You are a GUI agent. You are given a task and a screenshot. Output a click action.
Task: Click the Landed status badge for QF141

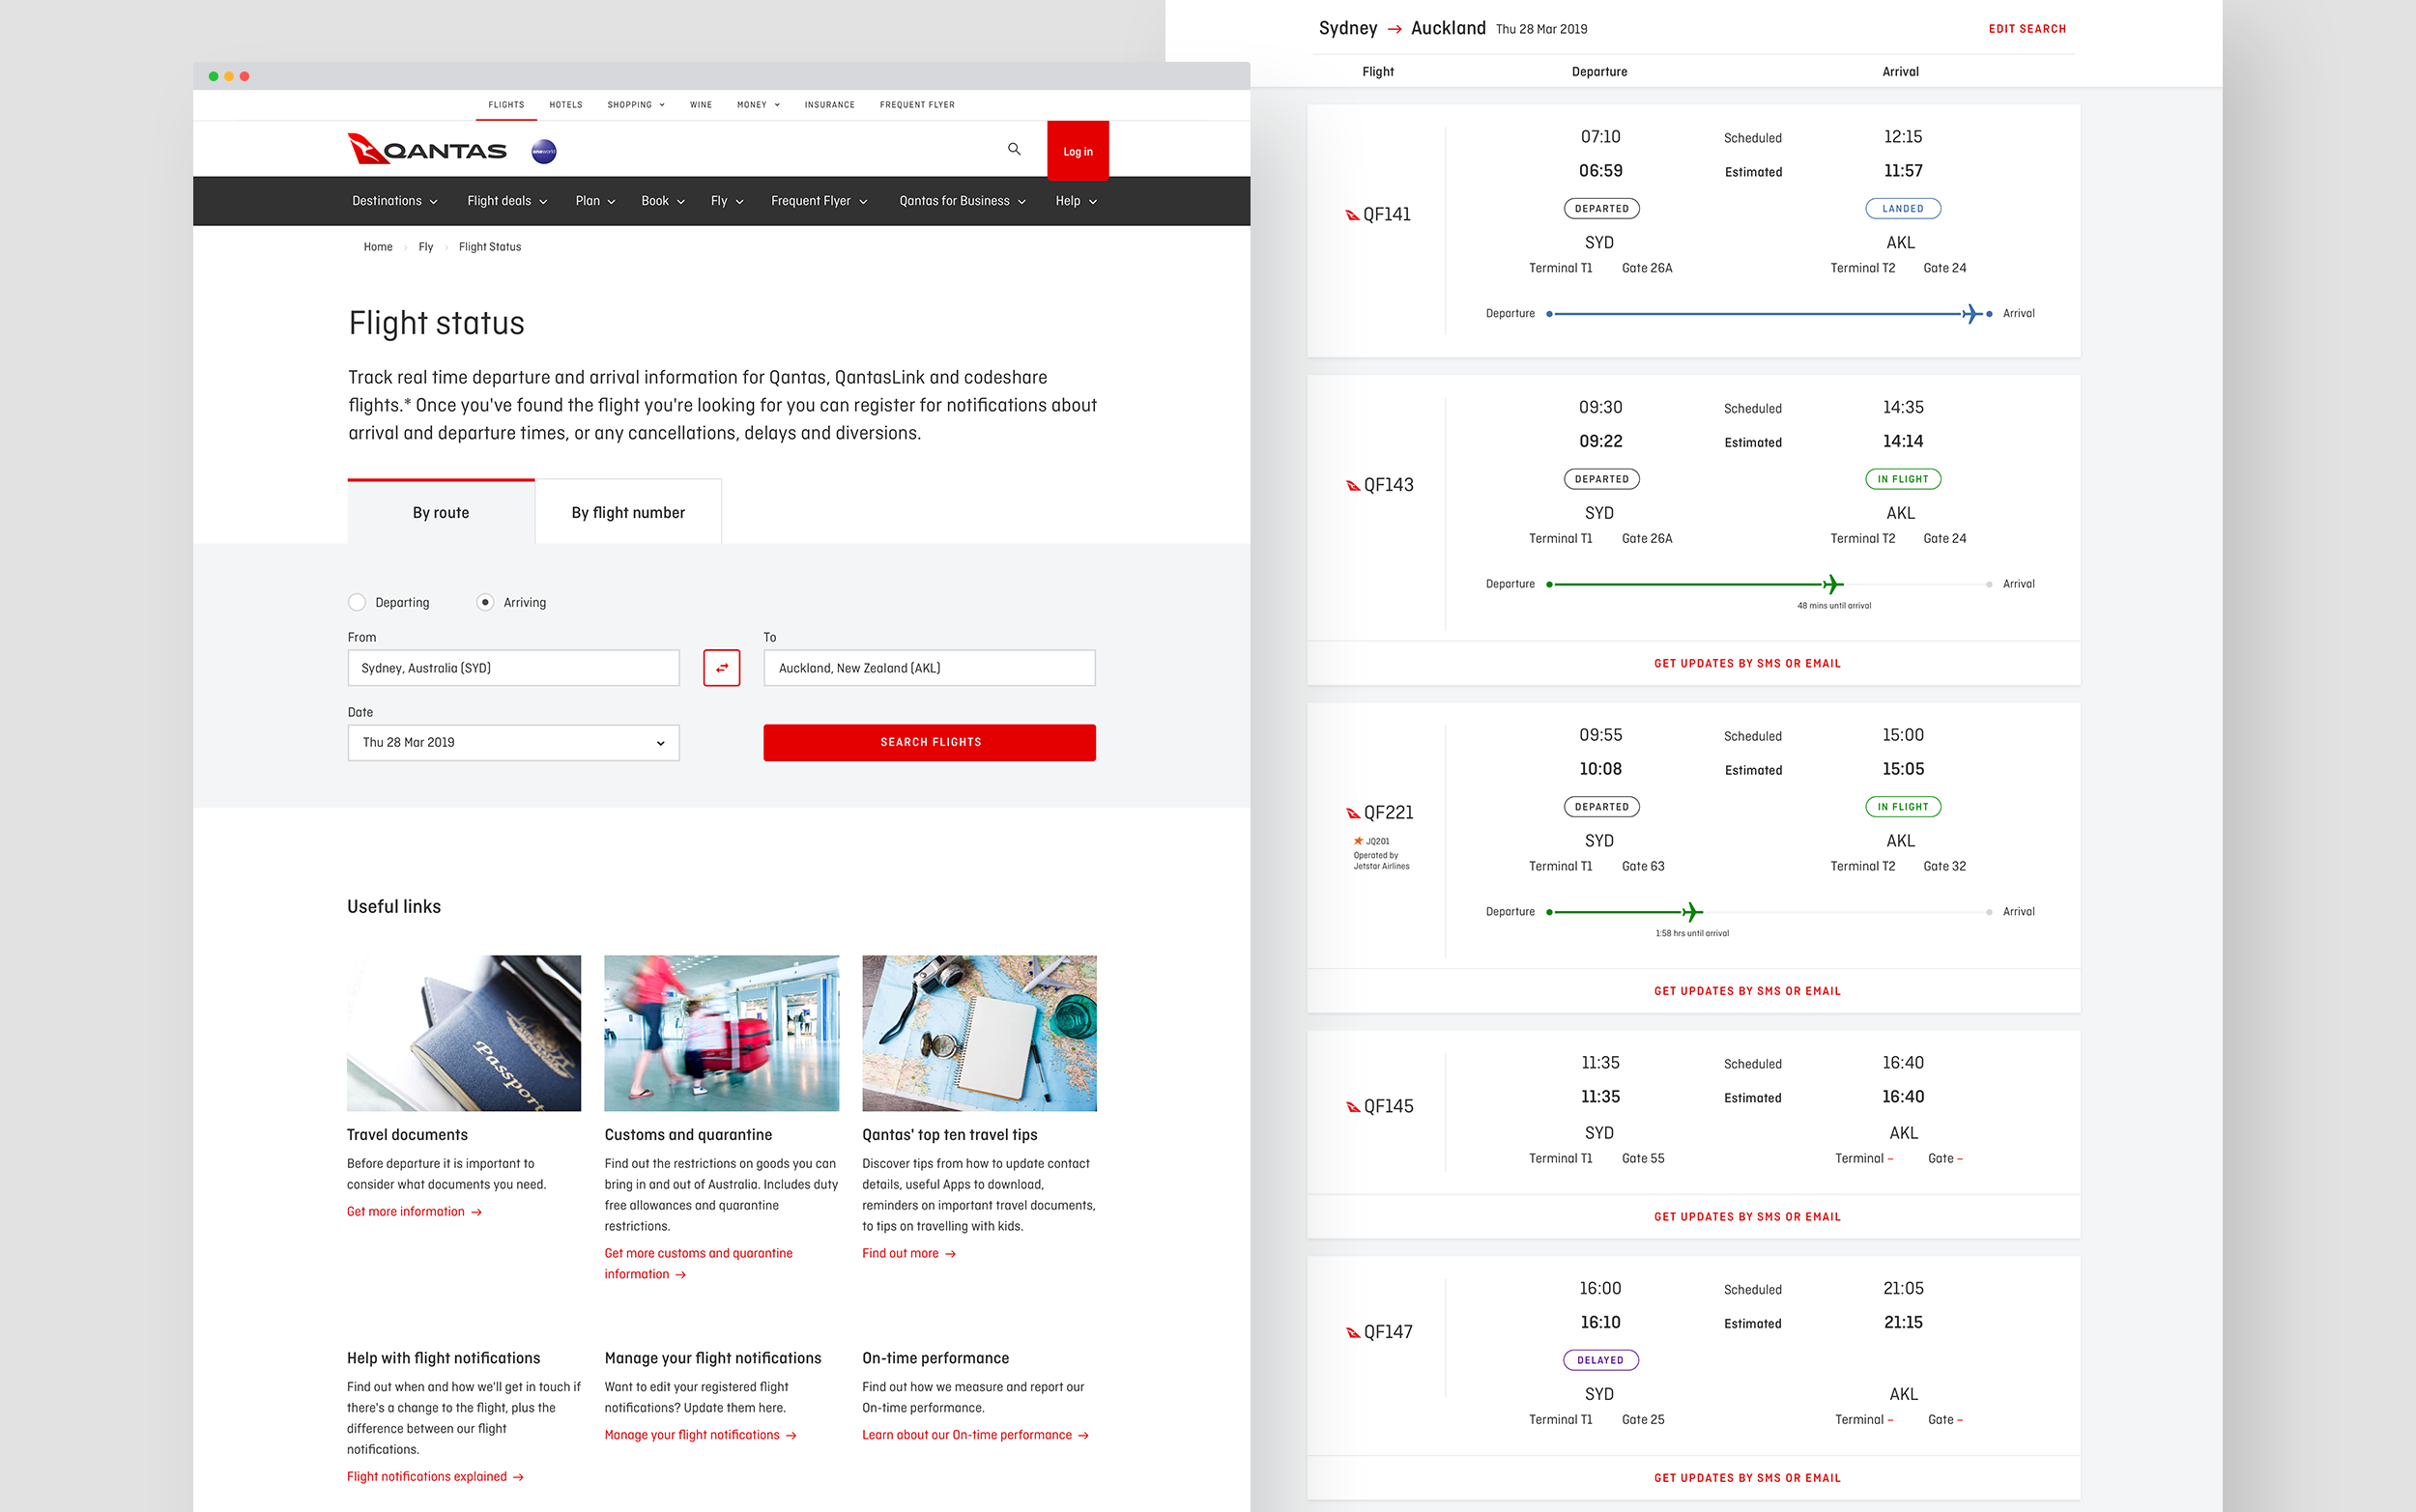click(1903, 209)
